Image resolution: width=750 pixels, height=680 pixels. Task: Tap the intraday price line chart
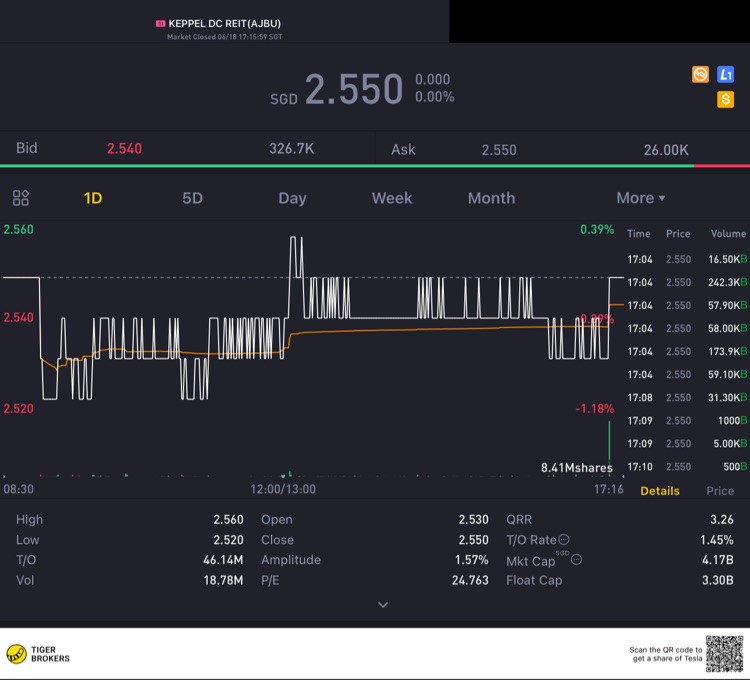pos(313,318)
